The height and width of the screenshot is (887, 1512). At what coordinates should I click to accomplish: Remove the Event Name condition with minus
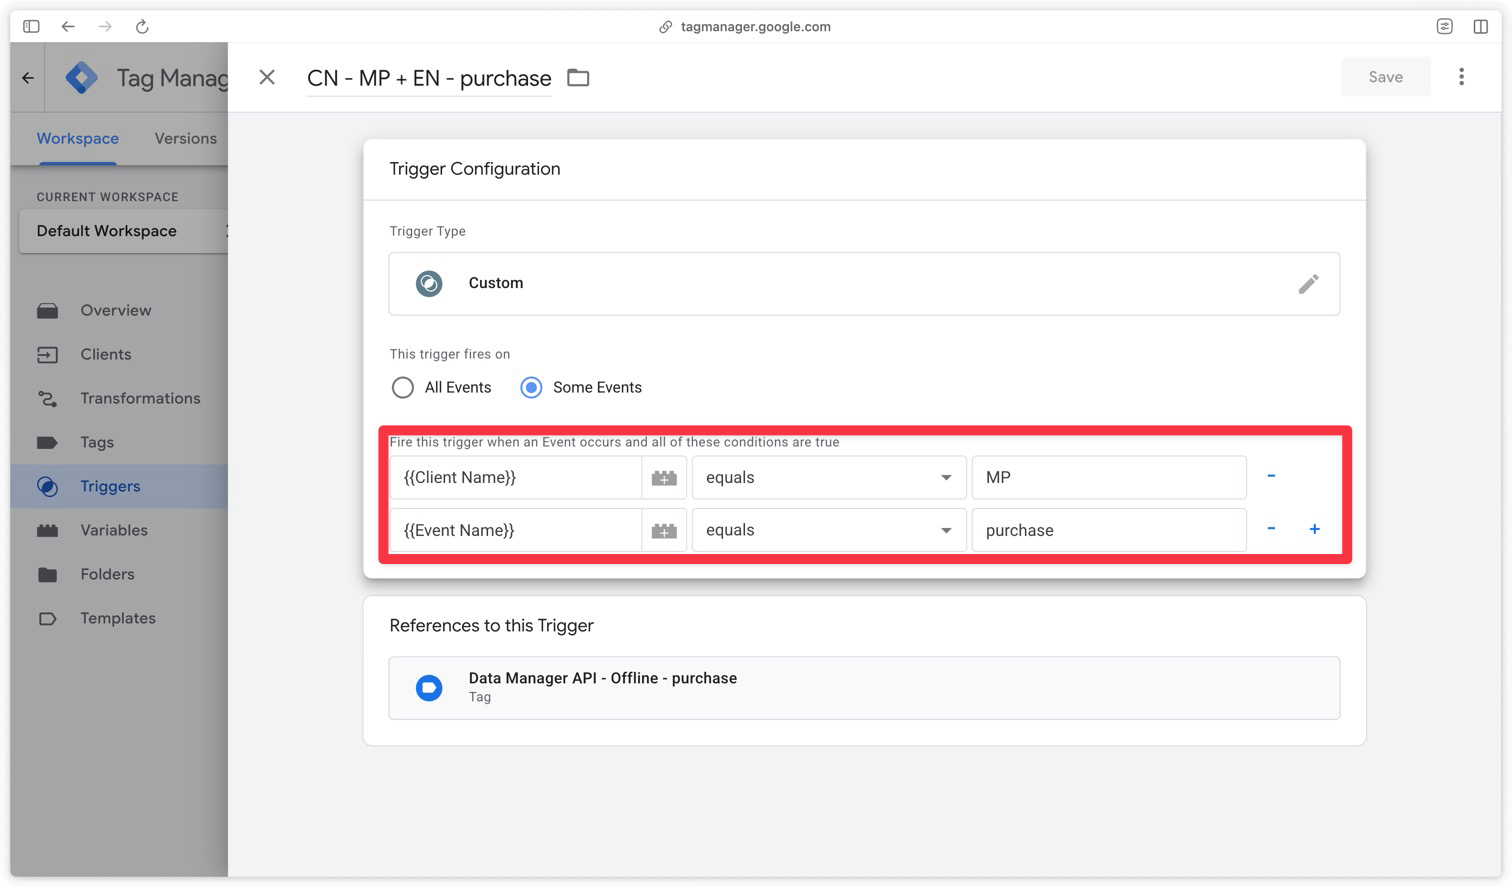[x=1271, y=529]
